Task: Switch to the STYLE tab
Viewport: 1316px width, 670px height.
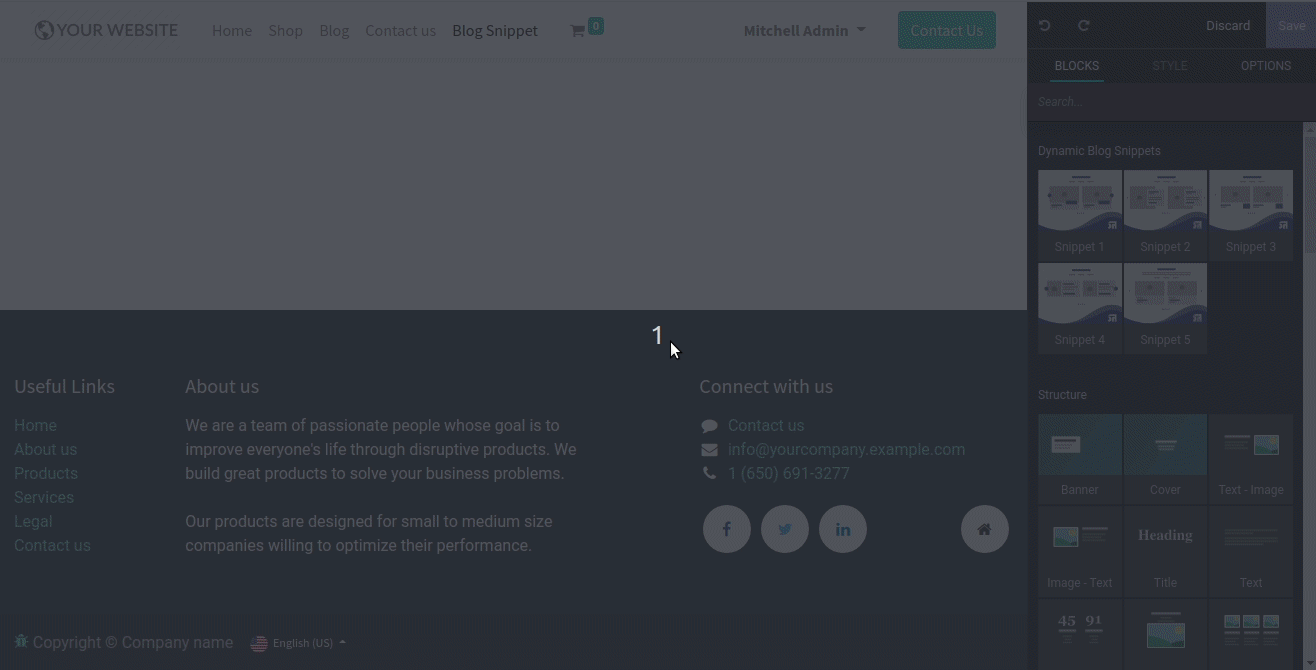Action: click(x=1169, y=66)
